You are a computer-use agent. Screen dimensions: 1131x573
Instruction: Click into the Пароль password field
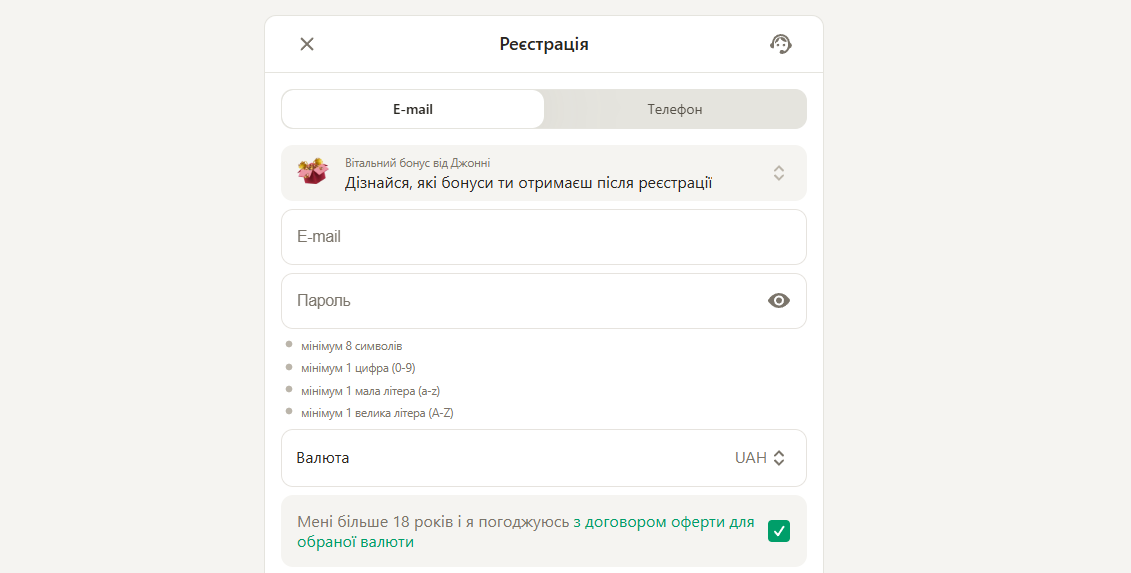point(520,301)
